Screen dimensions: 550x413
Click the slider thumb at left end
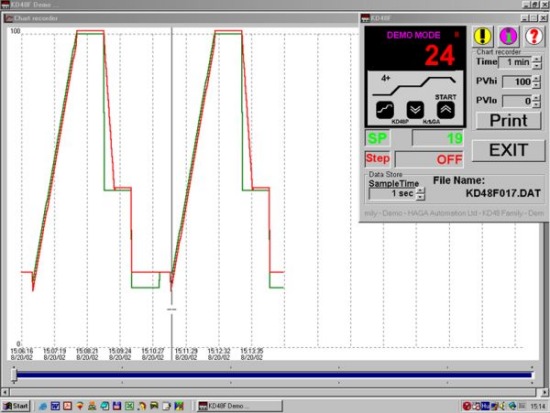pyautogui.click(x=14, y=374)
